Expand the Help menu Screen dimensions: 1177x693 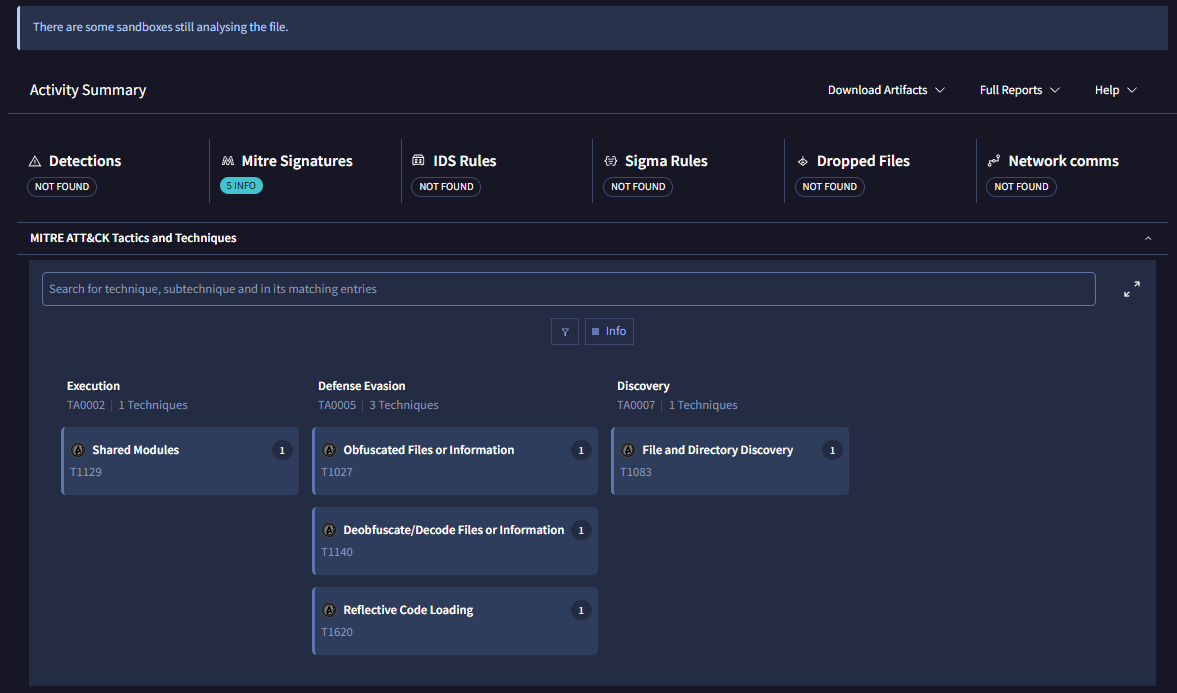1115,90
